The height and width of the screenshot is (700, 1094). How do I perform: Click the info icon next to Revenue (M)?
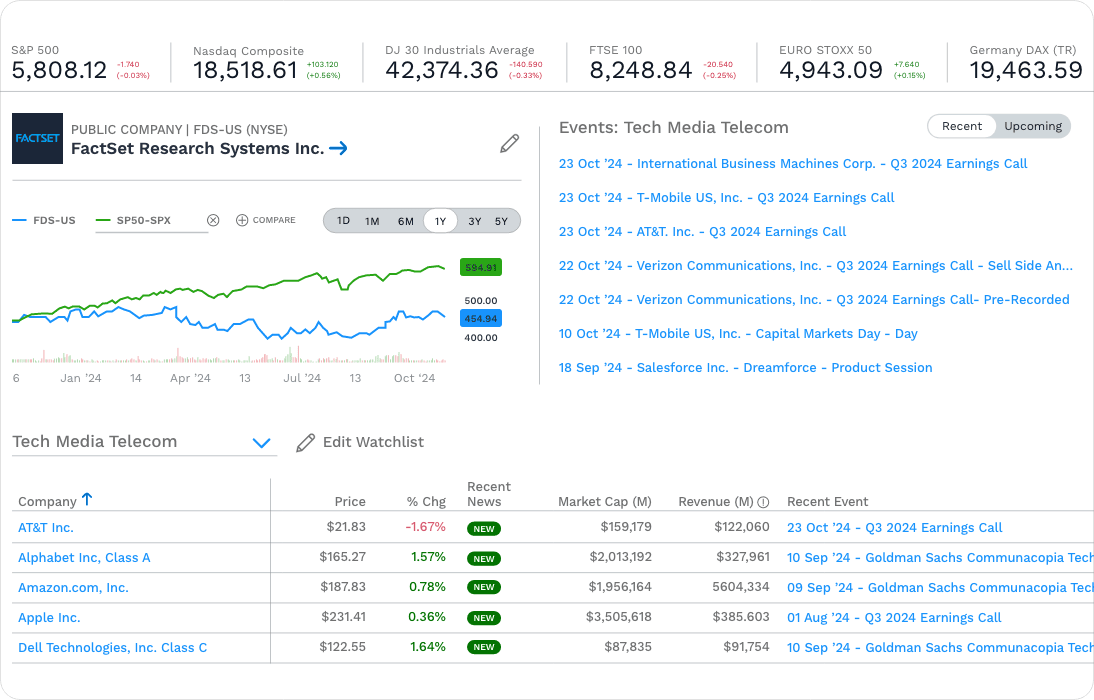(x=763, y=501)
